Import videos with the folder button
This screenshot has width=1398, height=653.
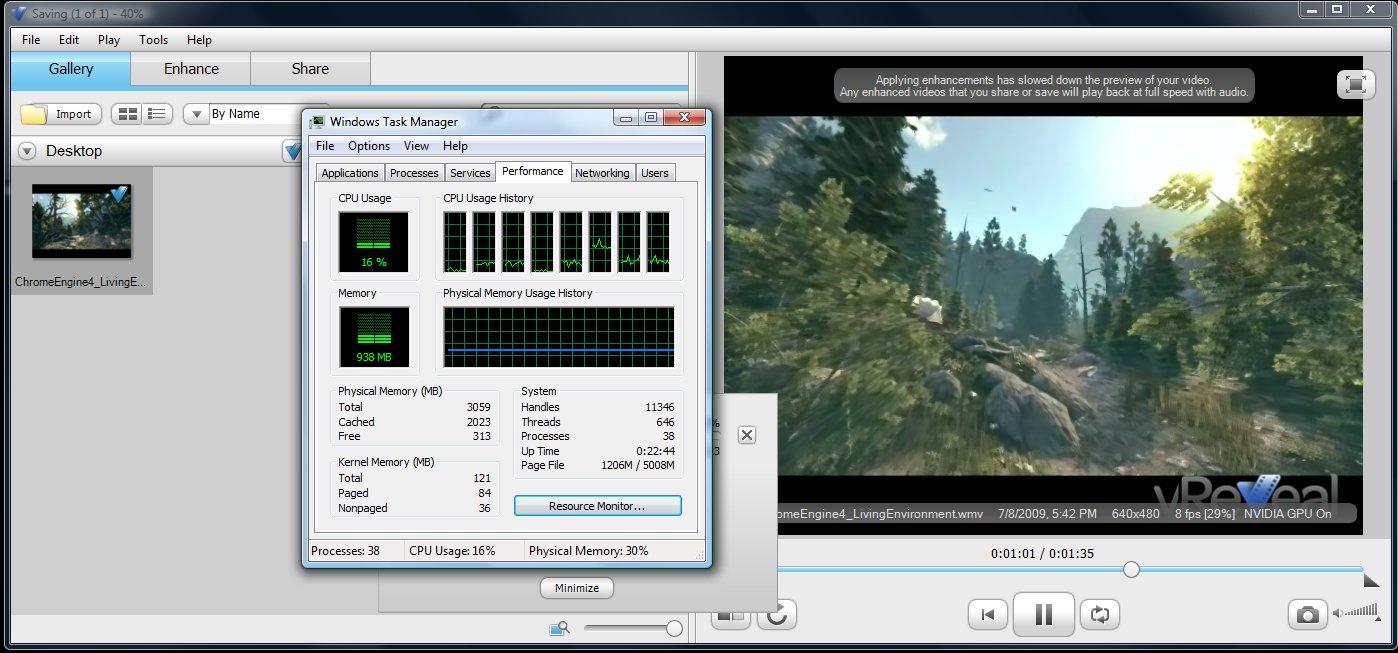[61, 114]
